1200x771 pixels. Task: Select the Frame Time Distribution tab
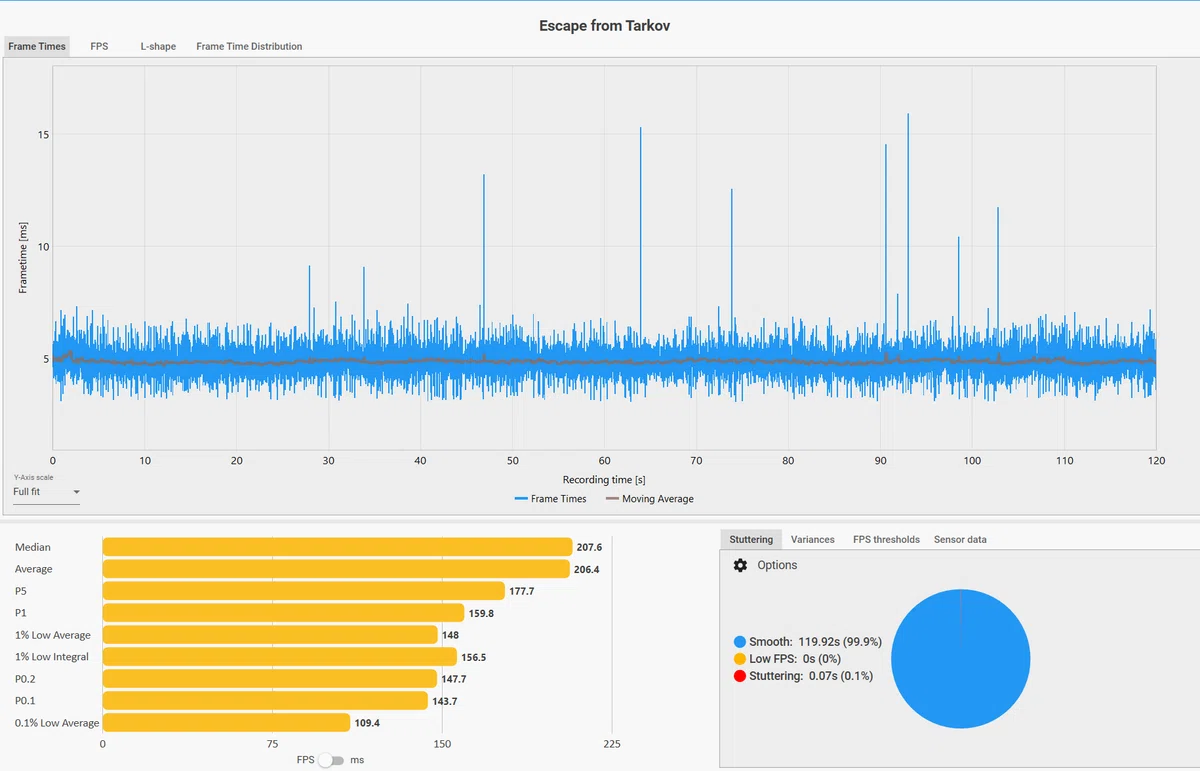click(x=249, y=46)
